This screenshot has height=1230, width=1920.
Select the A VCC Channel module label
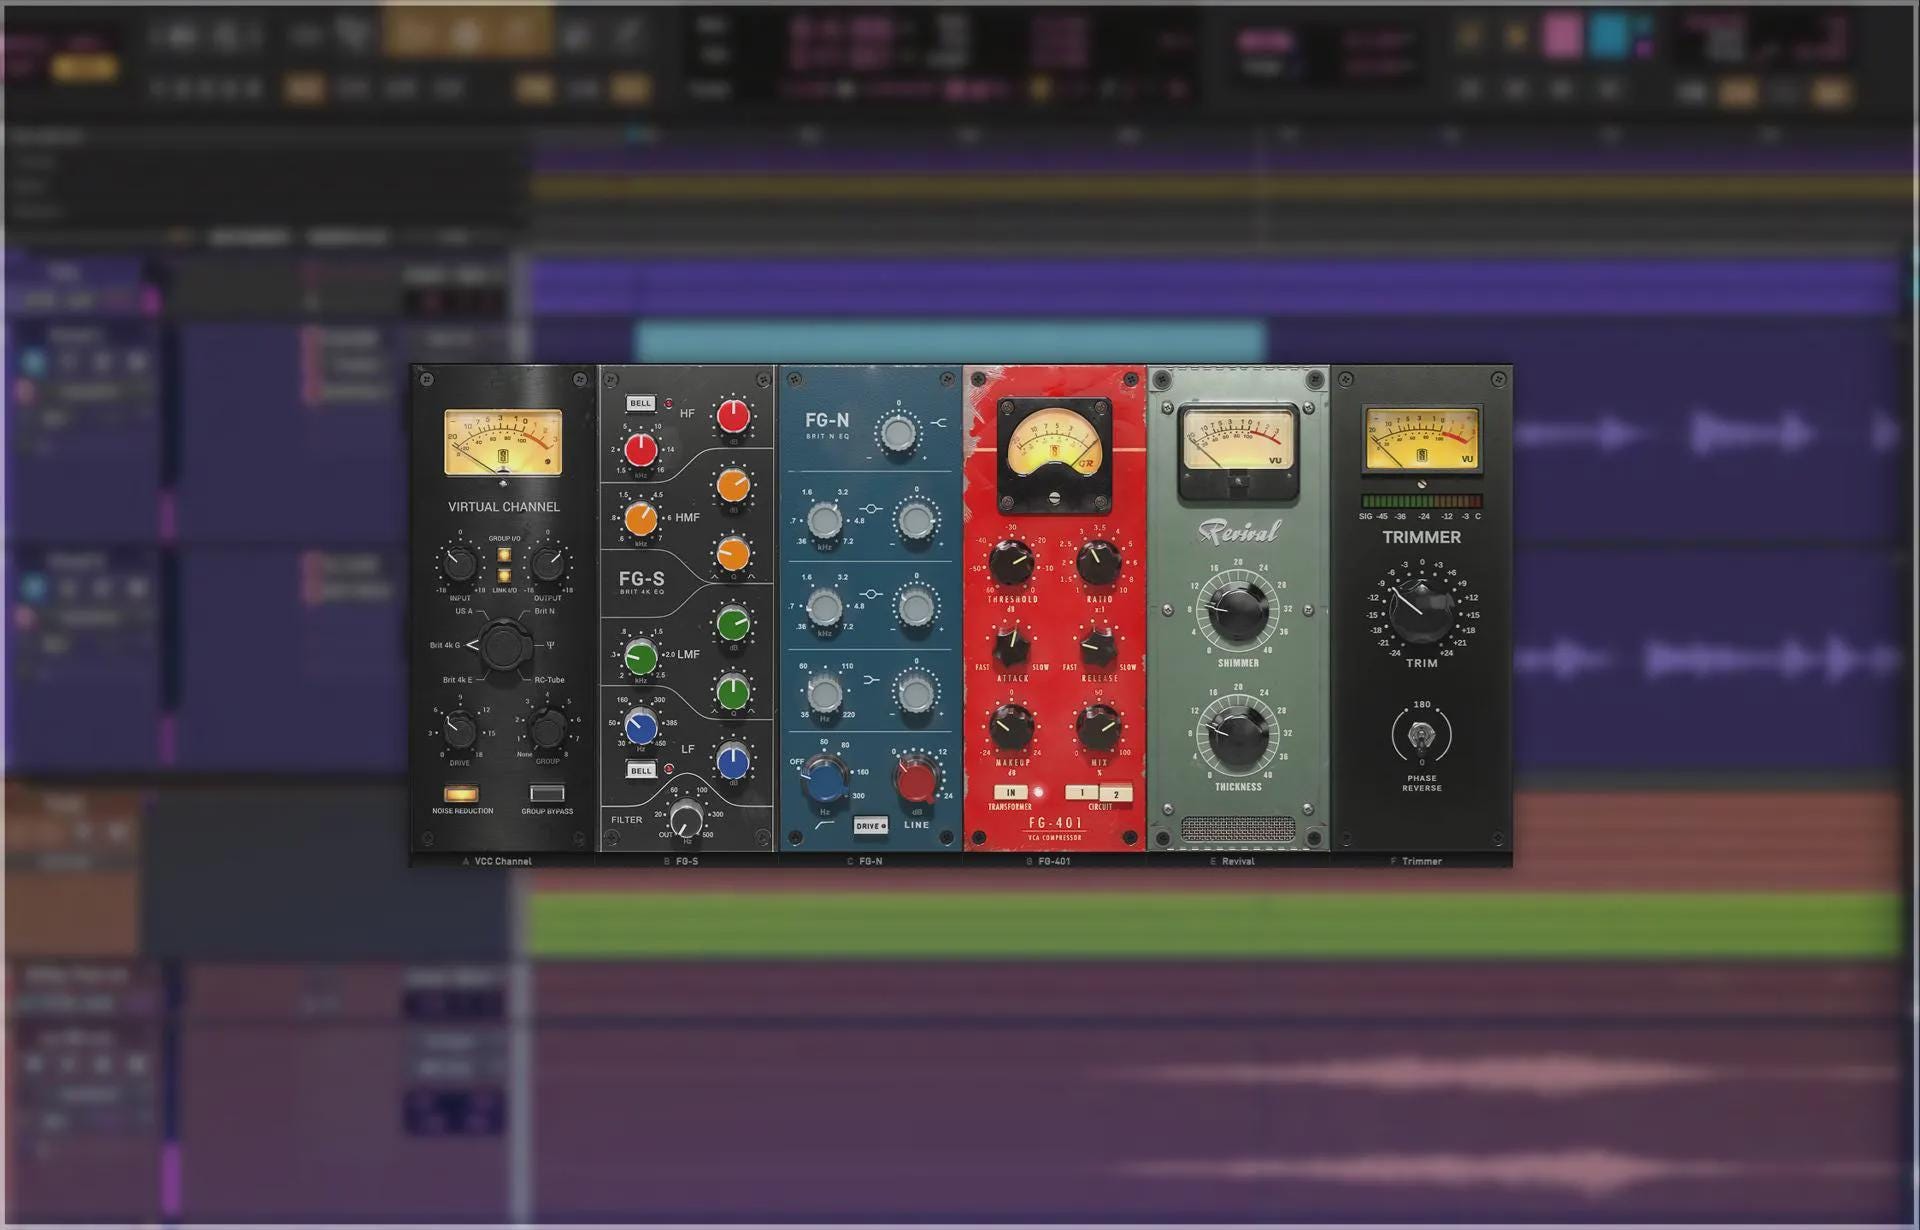point(497,861)
